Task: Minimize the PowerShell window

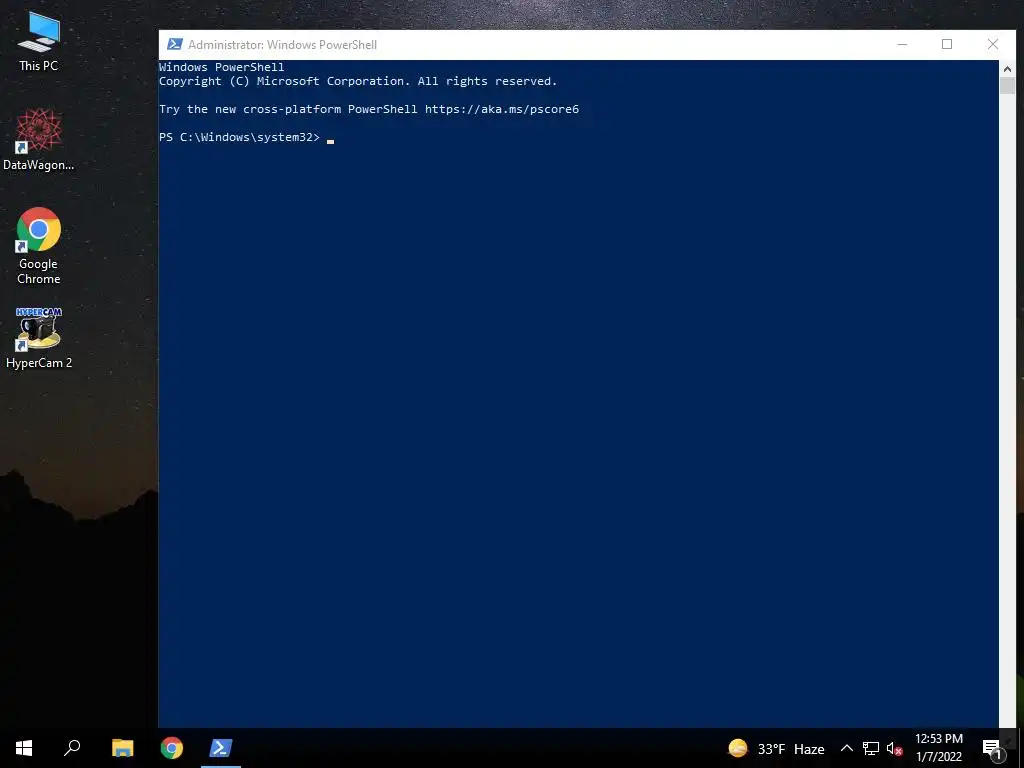Action: (x=902, y=44)
